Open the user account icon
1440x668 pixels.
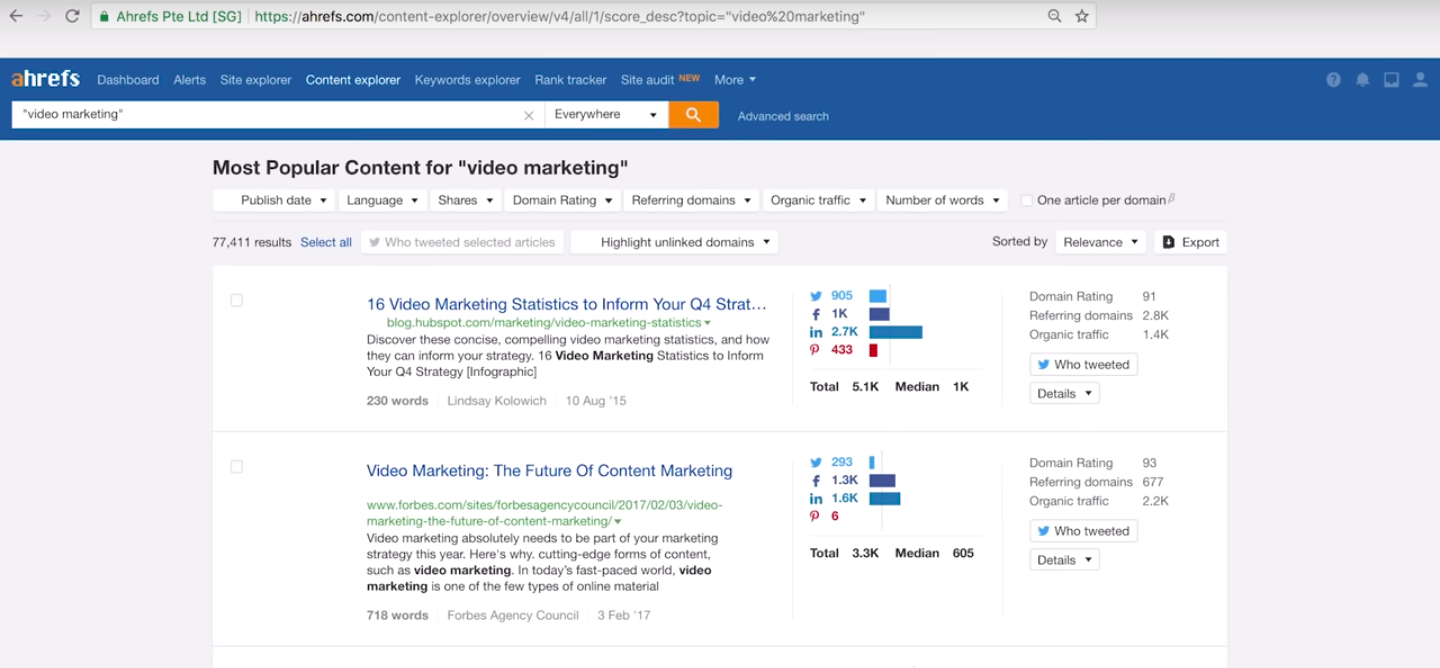(x=1420, y=80)
